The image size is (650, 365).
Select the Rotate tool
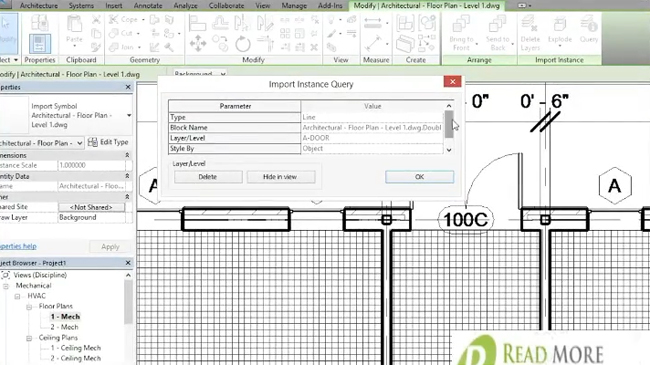pyautogui.click(x=243, y=44)
